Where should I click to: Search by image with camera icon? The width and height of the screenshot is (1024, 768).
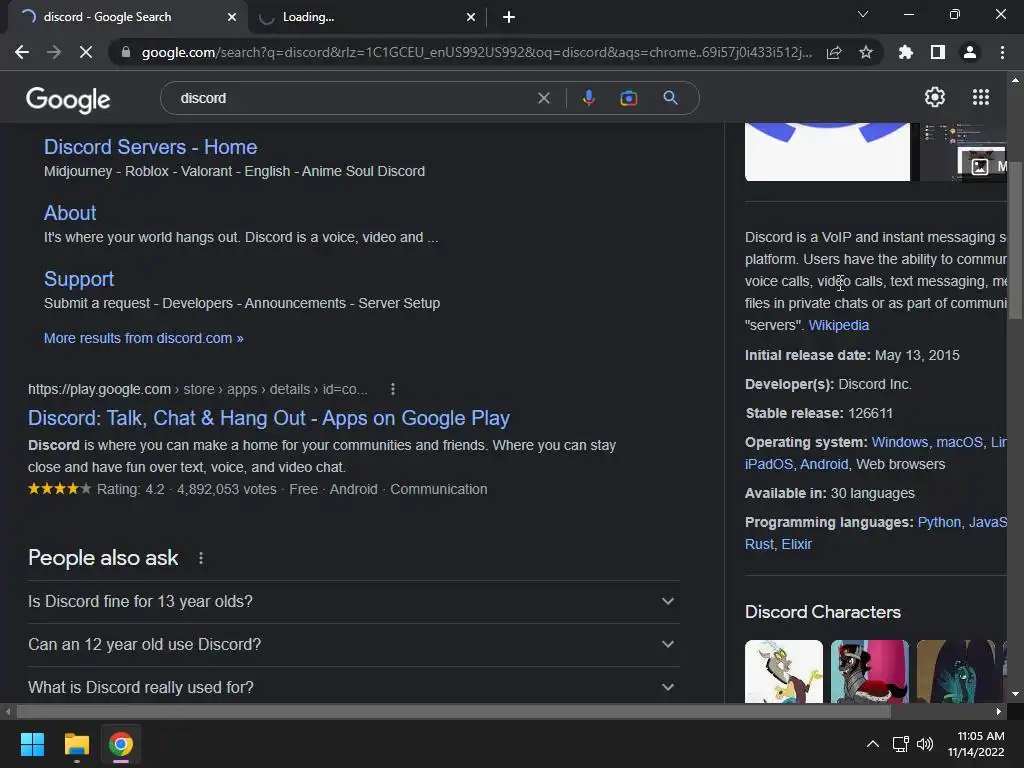(x=628, y=98)
